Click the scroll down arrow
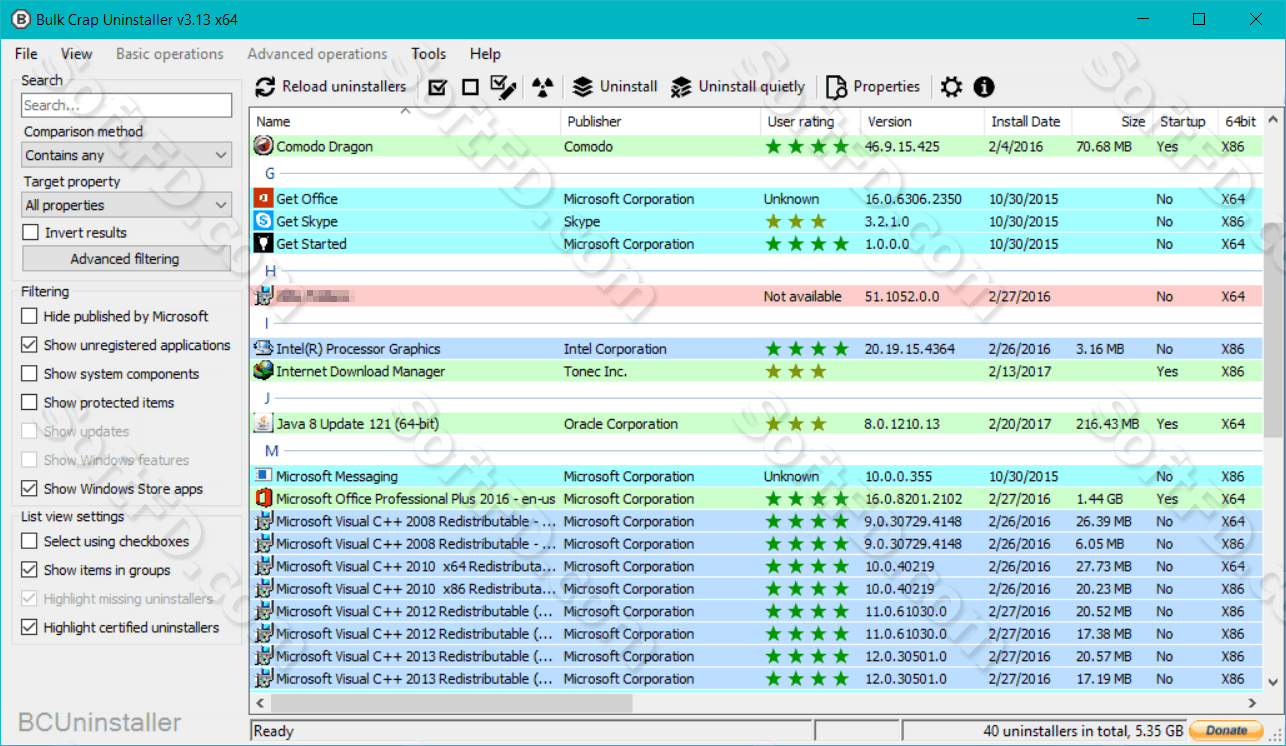Viewport: 1286px width, 746px height. pos(1273,681)
